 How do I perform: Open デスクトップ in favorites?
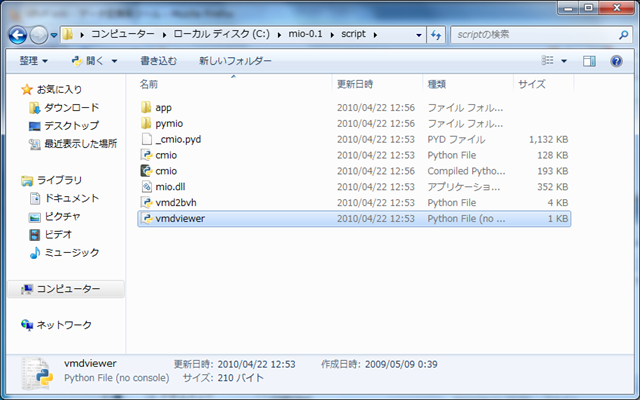coord(71,126)
